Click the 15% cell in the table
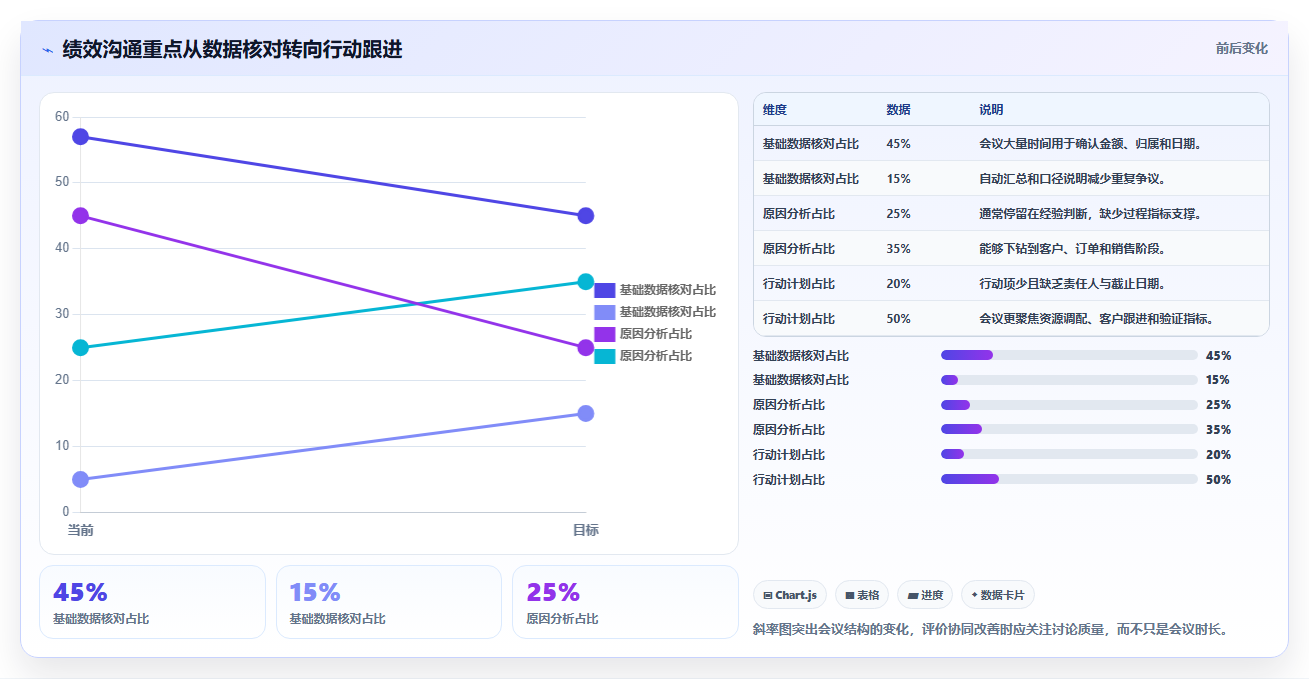 point(898,179)
